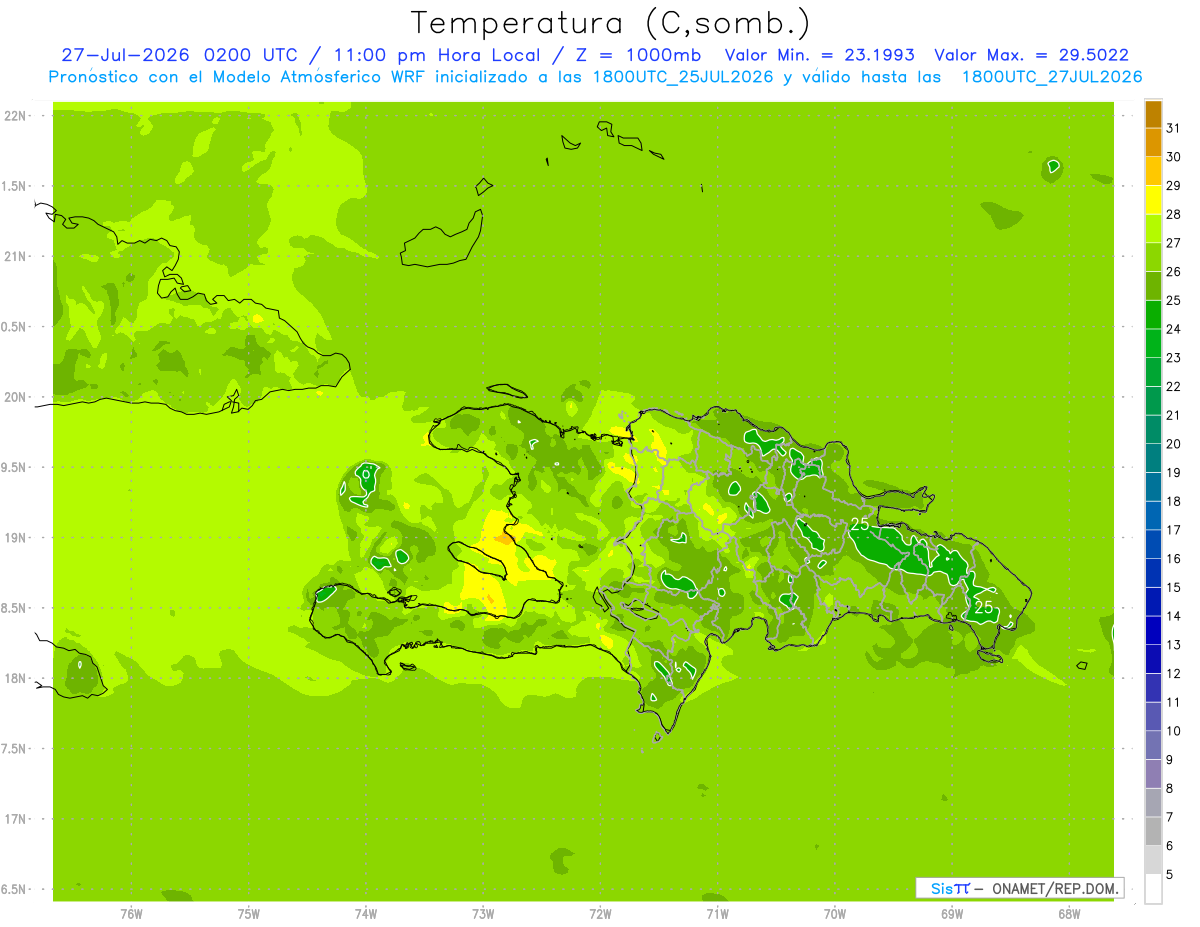The width and height of the screenshot is (1200, 927).
Task: Click the "68W" longitude axis label
Action: click(x=1069, y=913)
